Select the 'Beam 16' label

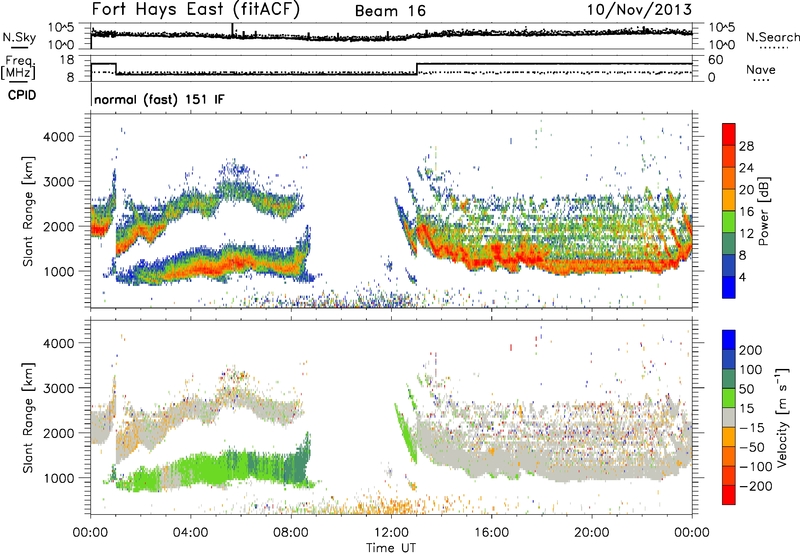click(x=390, y=11)
